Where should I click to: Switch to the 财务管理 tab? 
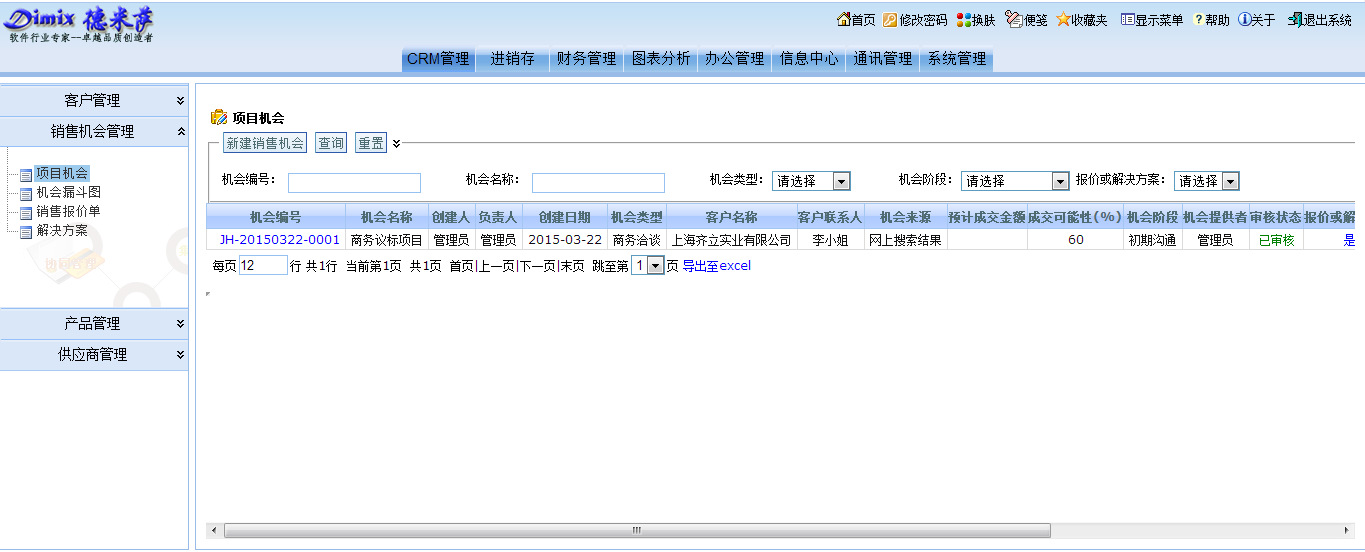586,59
